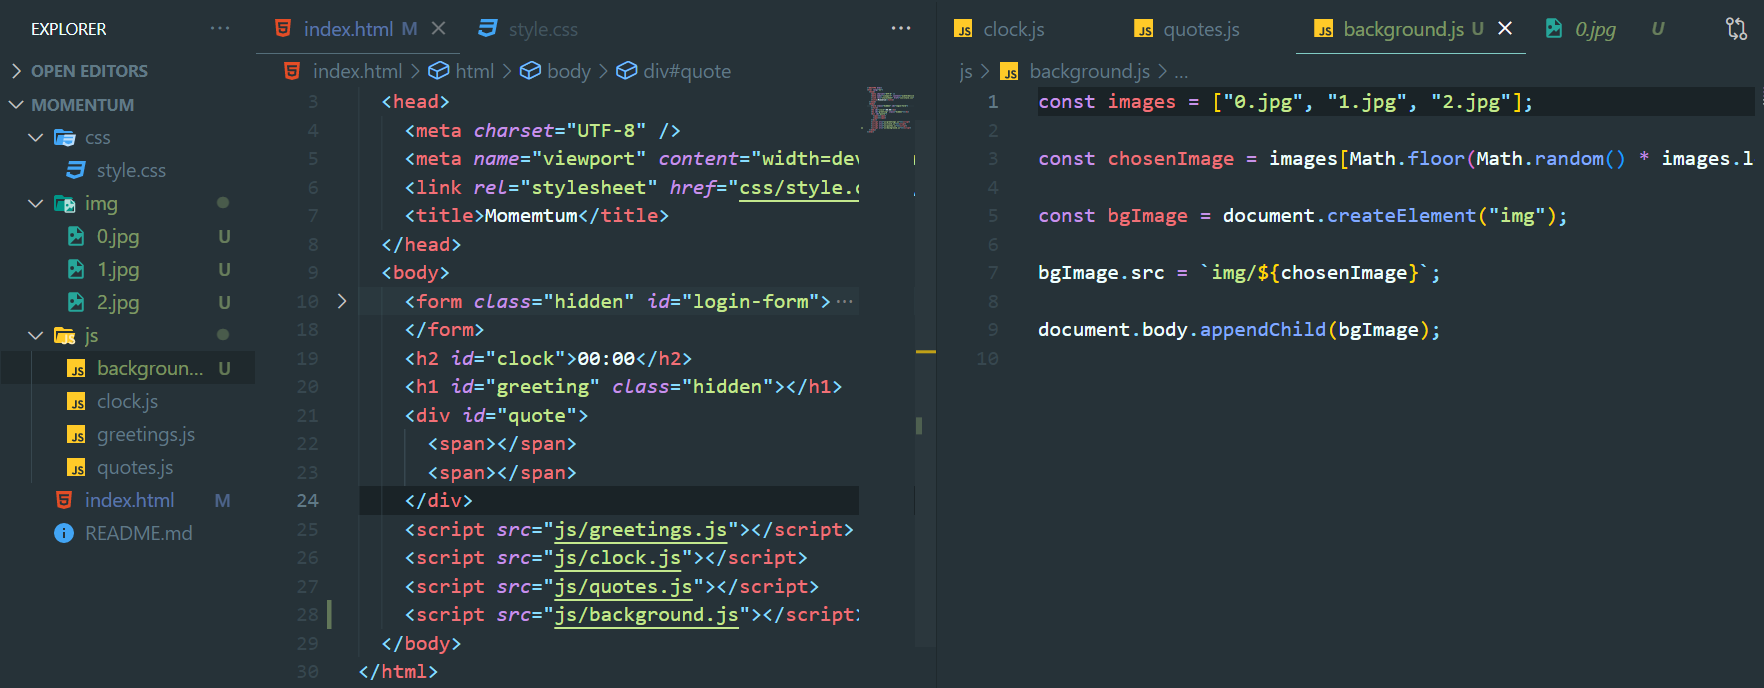Select the 0.jpg image file icon
1764x688 pixels.
click(76, 237)
